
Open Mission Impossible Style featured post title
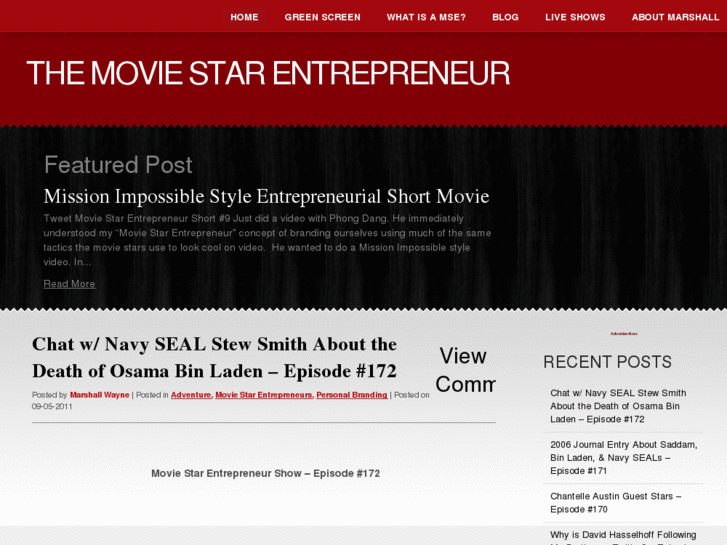[266, 197]
